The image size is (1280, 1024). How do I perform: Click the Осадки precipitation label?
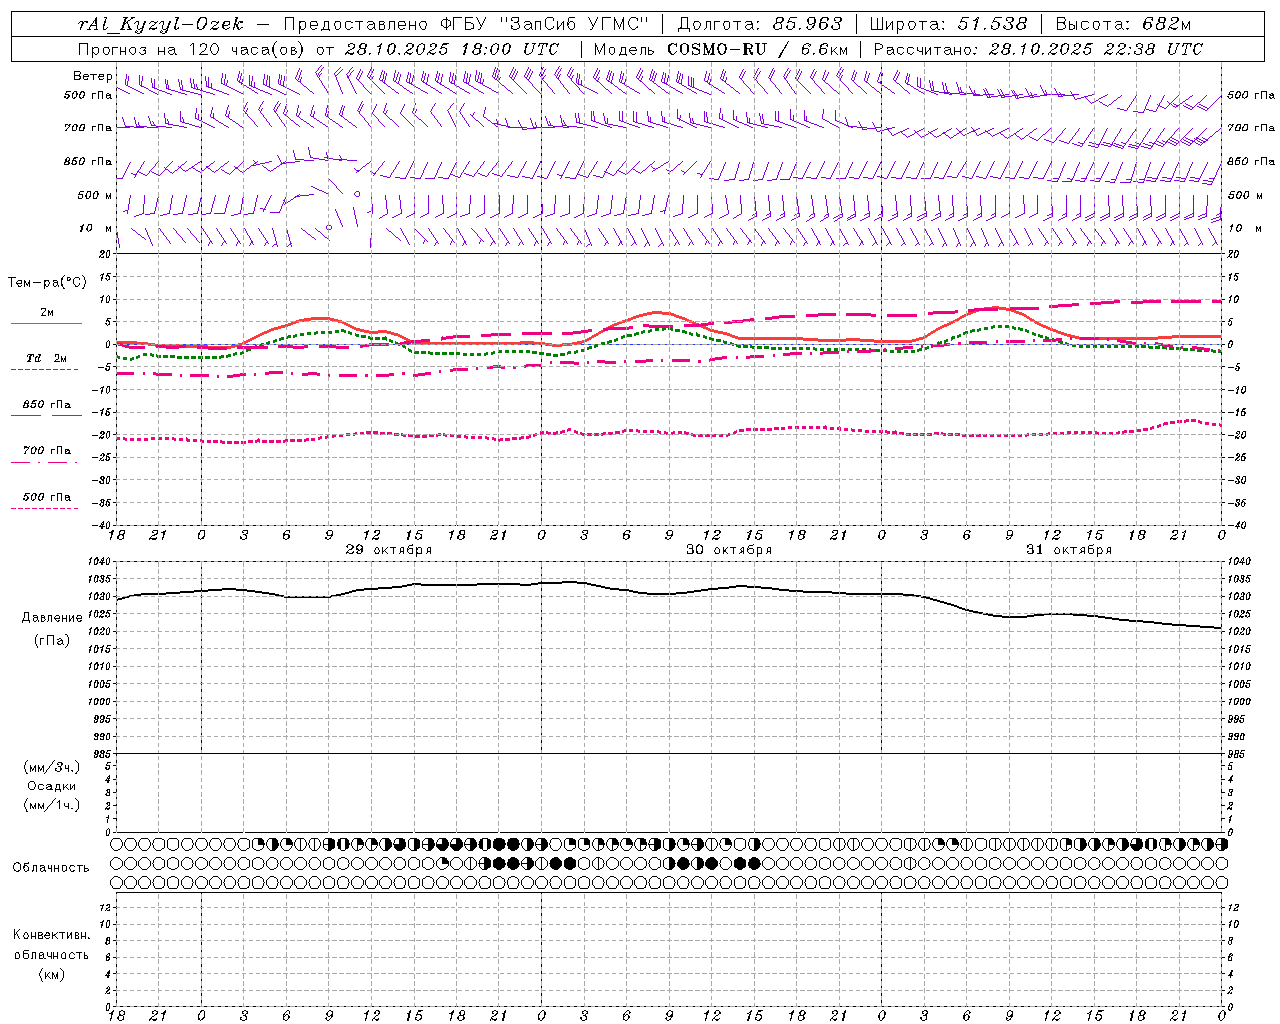(51, 787)
